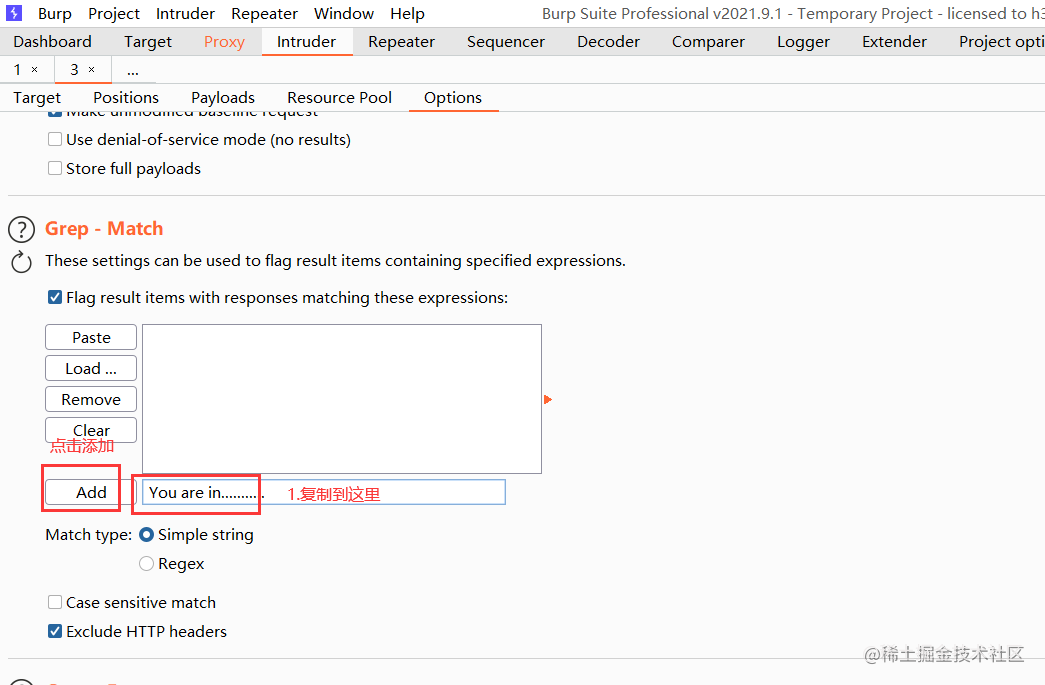The image size is (1045, 685).
Task: Close Intruder attack tab 3
Action: click(x=92, y=70)
